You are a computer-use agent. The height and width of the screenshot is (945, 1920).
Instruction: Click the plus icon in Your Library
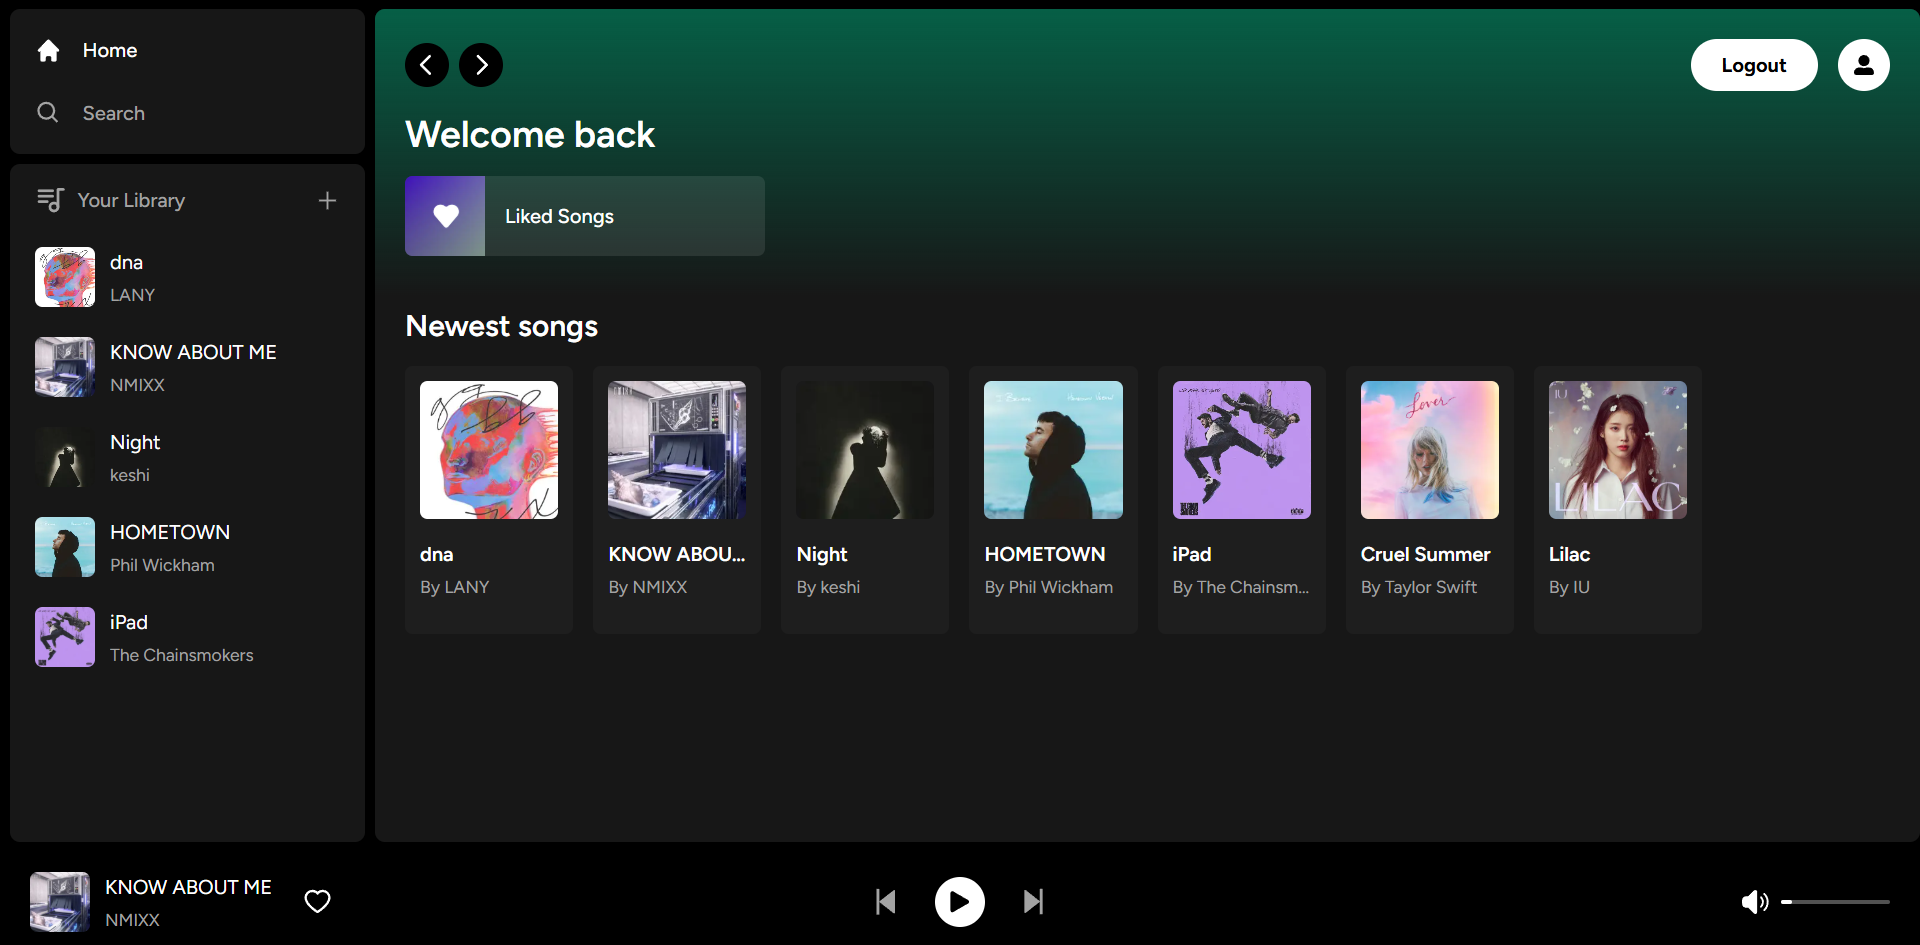click(327, 201)
